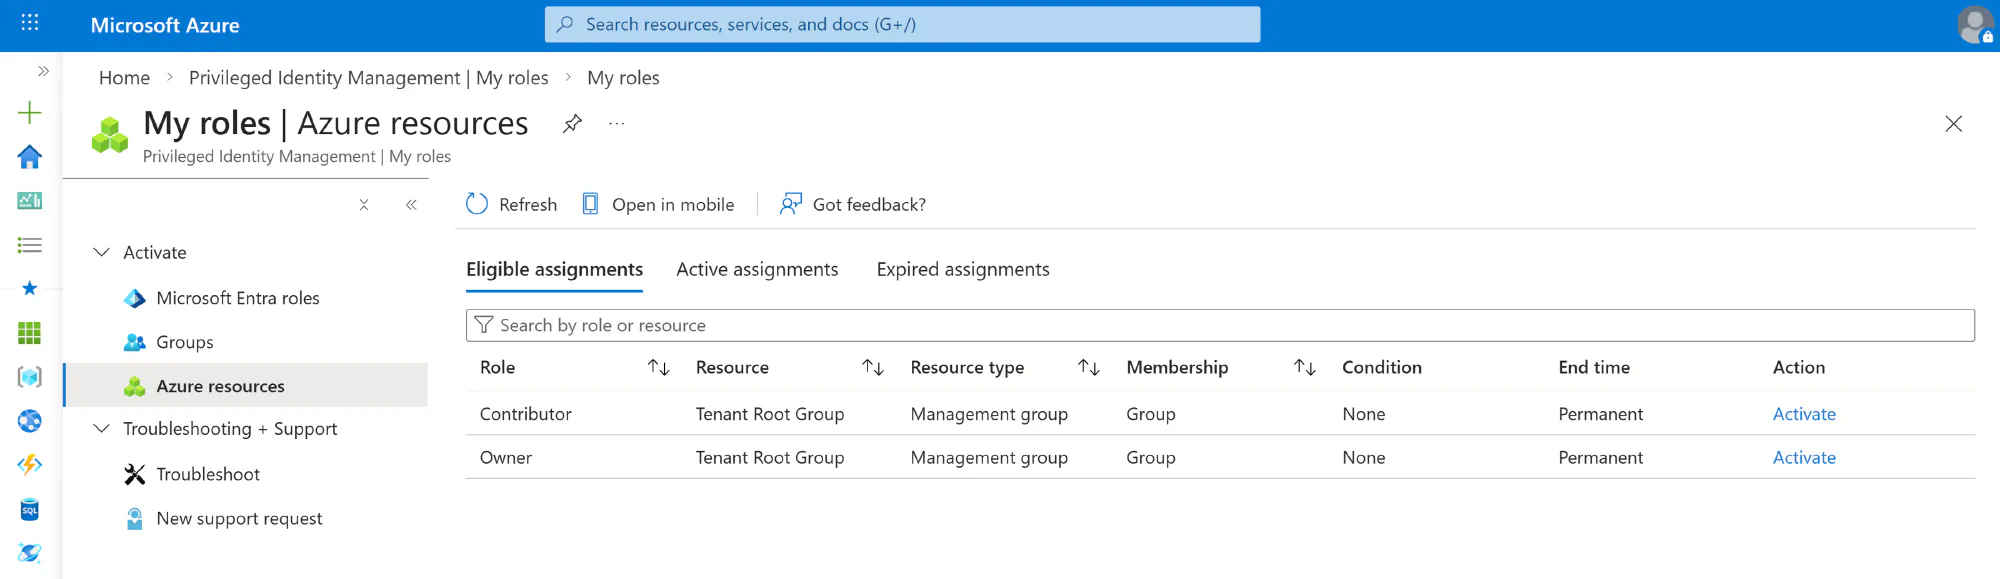The image size is (2000, 579).
Task: Open SQL databases icon in sidebar
Action: pyautogui.click(x=30, y=510)
